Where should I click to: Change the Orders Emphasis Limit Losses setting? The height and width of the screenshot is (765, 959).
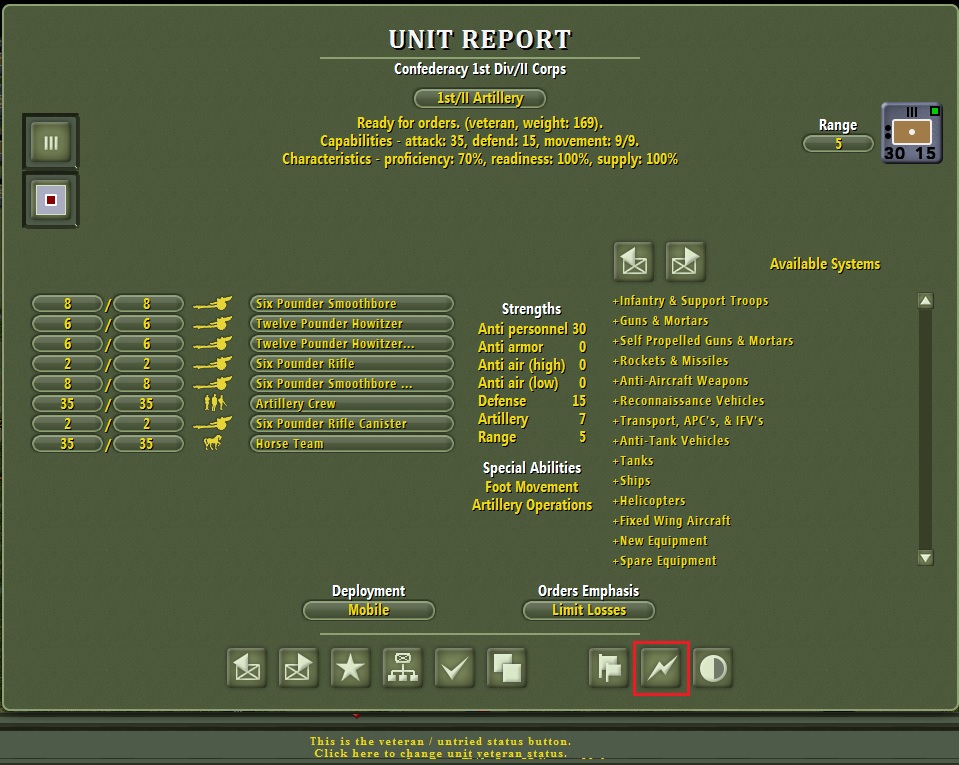[x=589, y=610]
